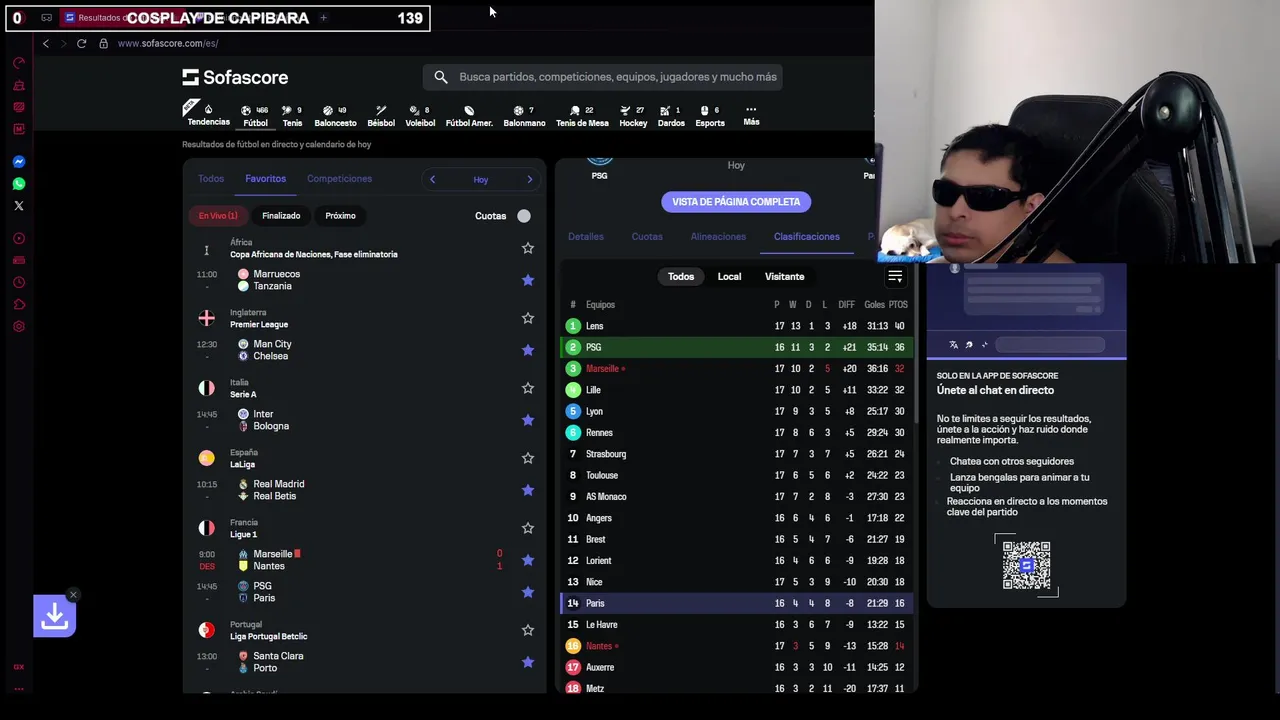Unfavorite the Real Madrid vs Real Betis match
The width and height of the screenshot is (1280, 720).
[x=528, y=490]
